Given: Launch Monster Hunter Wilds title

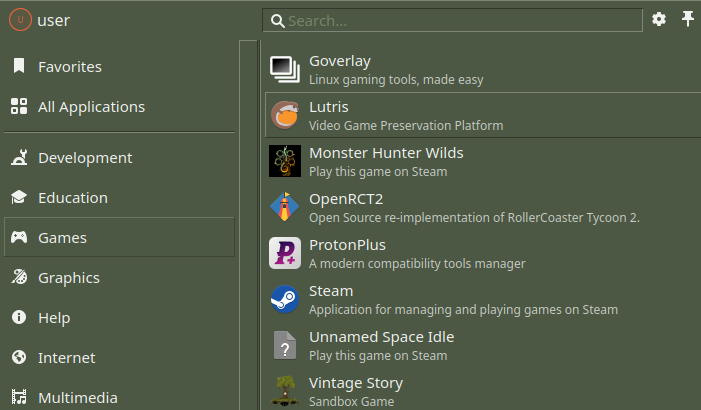Looking at the screenshot, I should tap(386, 153).
